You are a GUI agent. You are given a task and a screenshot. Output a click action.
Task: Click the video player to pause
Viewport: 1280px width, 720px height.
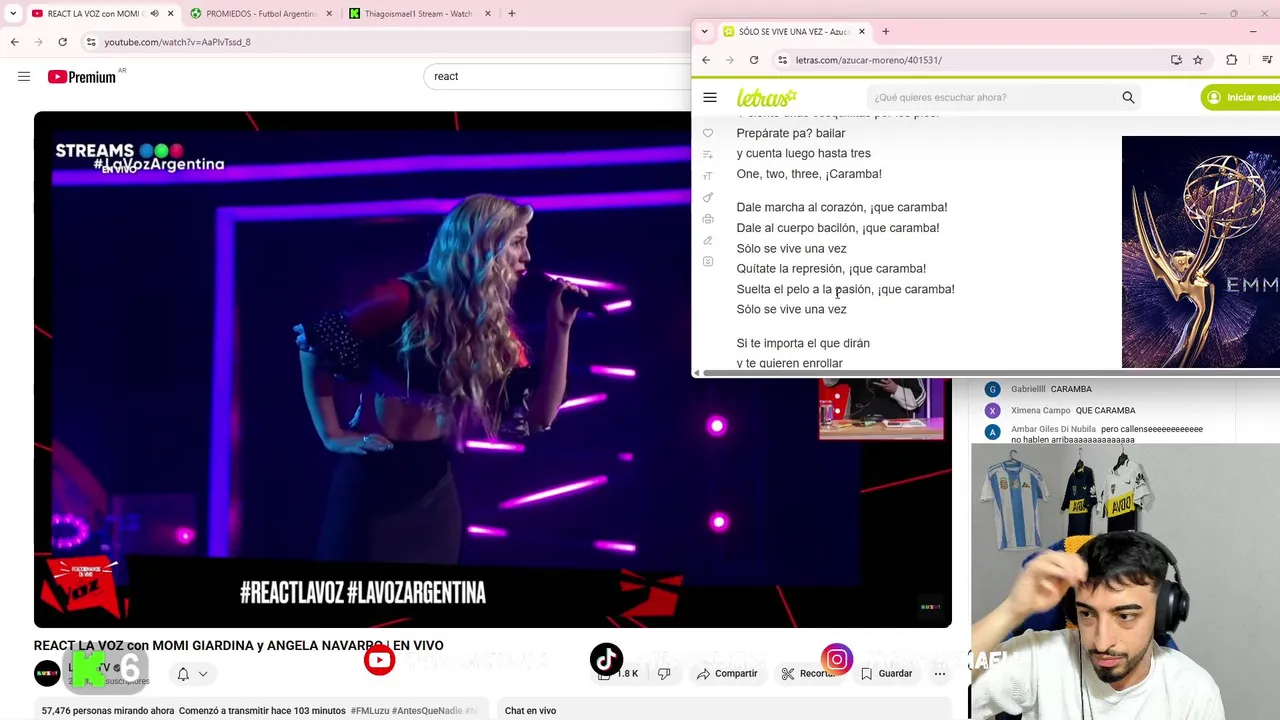(x=492, y=369)
